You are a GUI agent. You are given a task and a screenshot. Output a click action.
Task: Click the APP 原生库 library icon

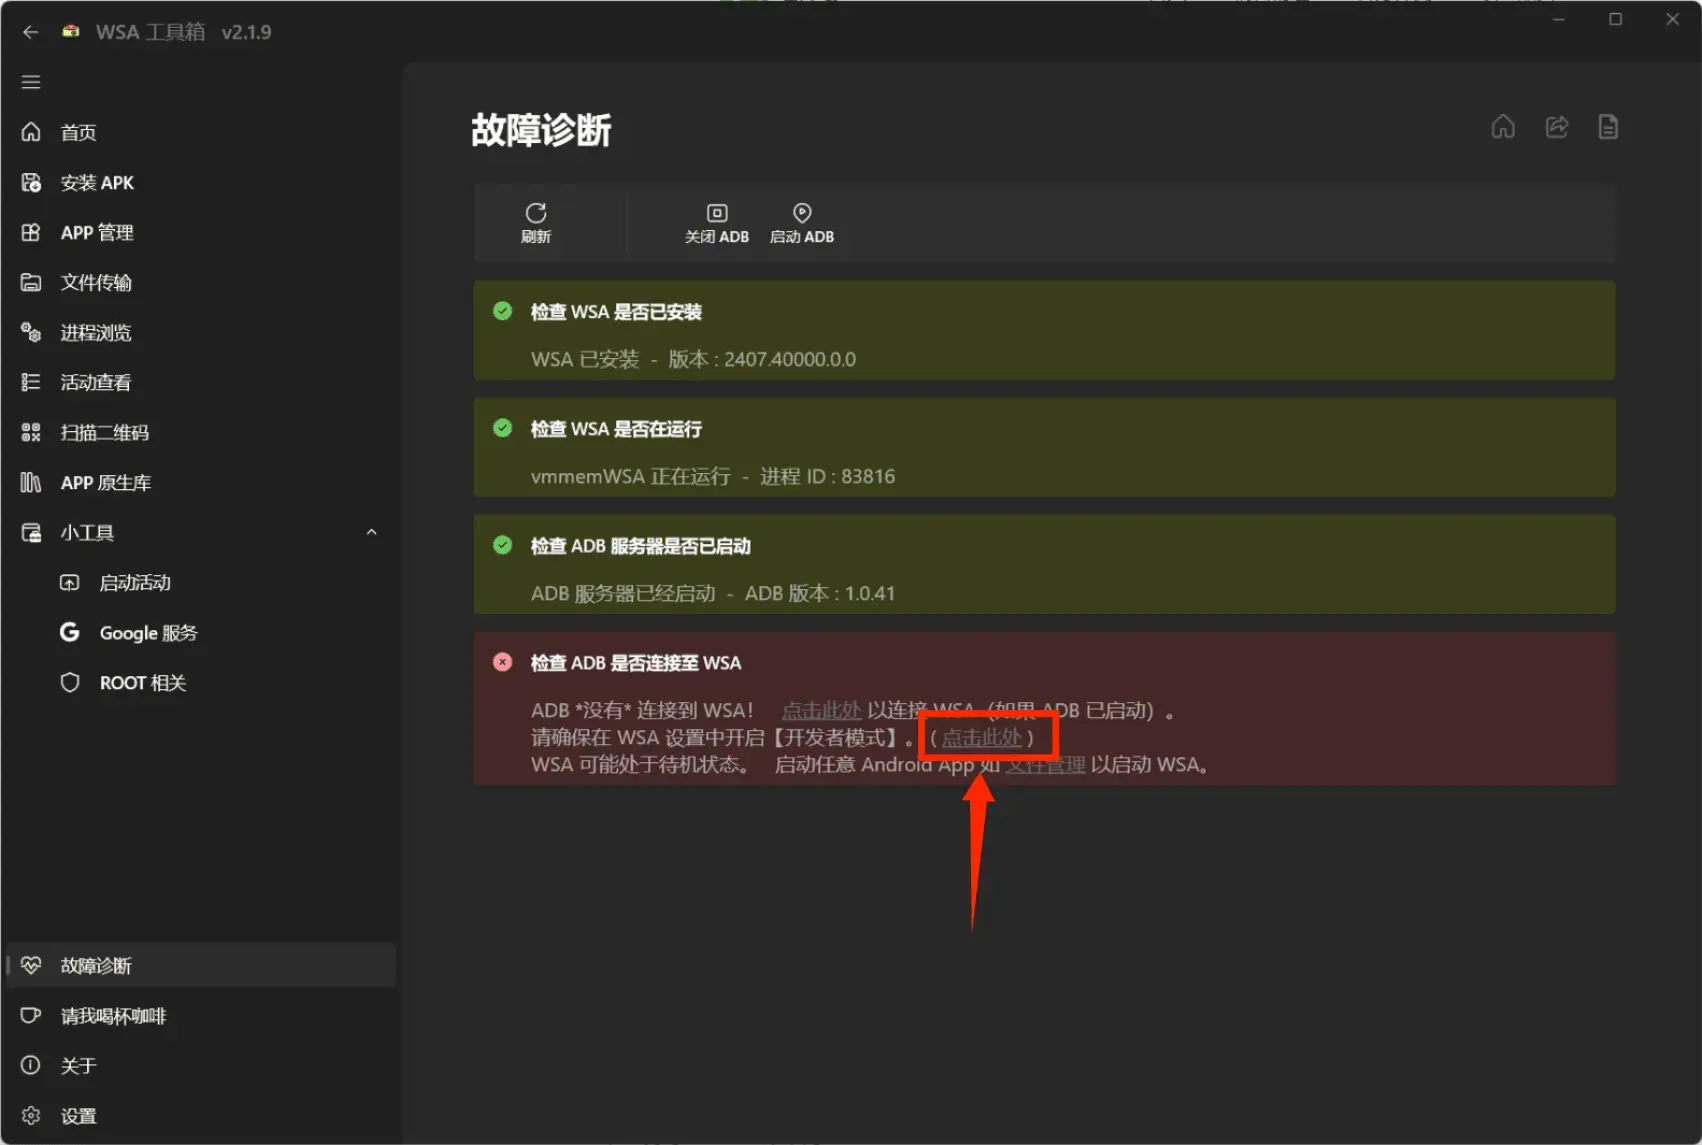(x=31, y=482)
